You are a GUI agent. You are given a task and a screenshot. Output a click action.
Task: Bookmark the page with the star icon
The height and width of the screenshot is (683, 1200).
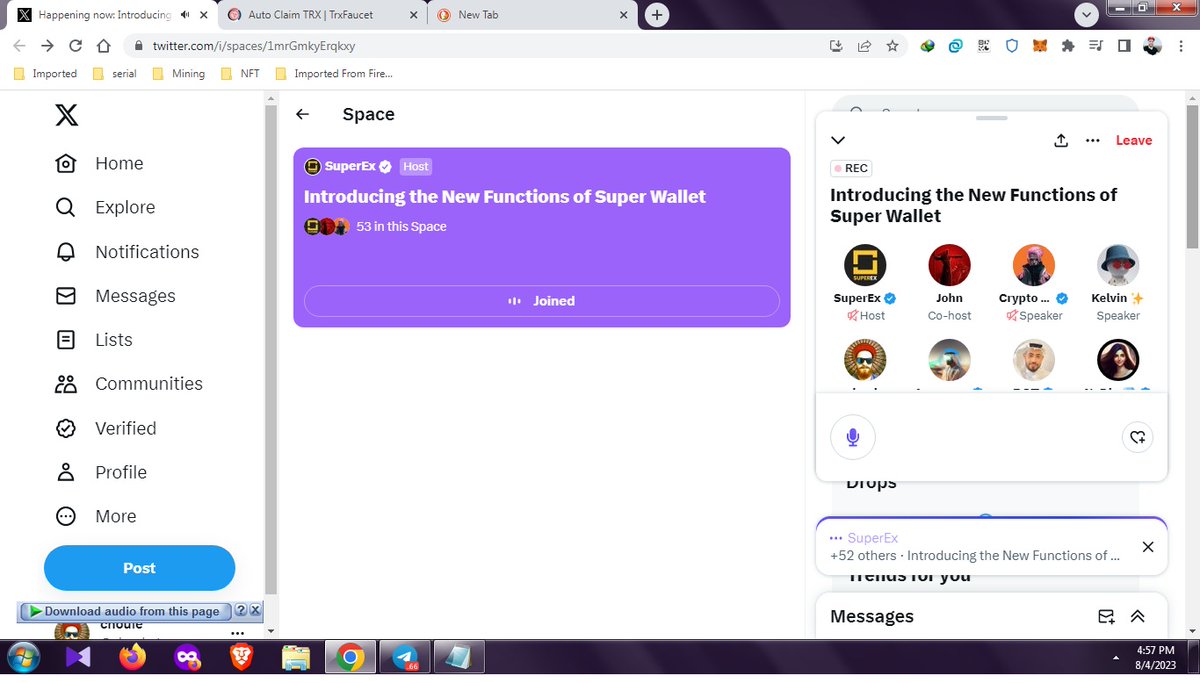(x=892, y=46)
